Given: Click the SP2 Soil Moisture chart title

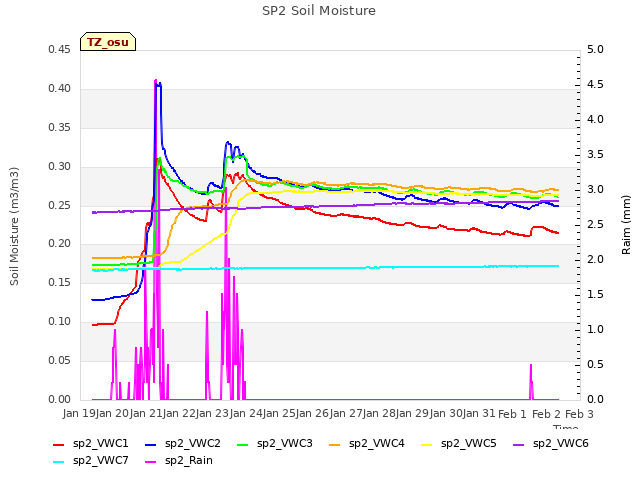Looking at the screenshot, I should click(319, 11).
